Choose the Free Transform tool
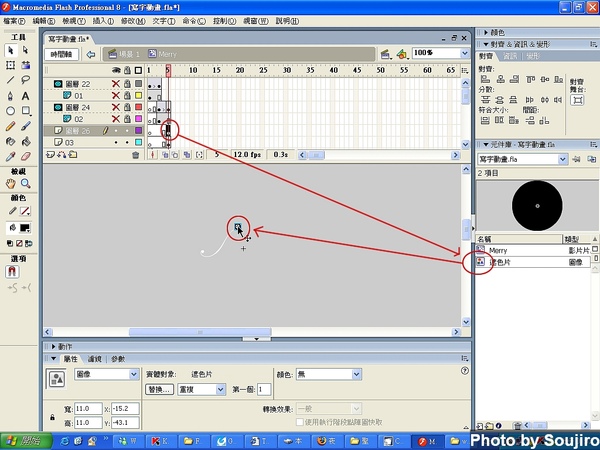The height and width of the screenshot is (450, 600). (x=10, y=65)
